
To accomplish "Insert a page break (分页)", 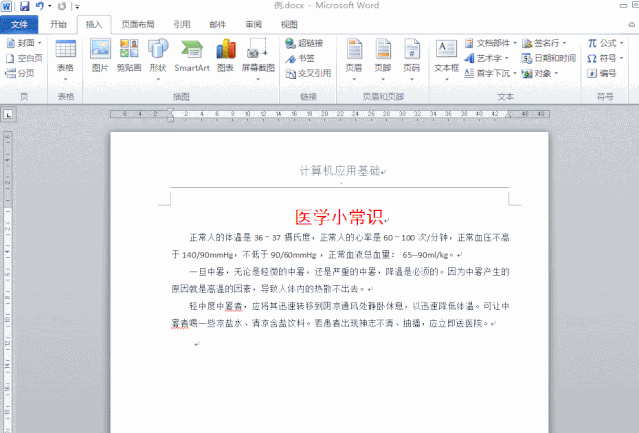I will 20,73.
